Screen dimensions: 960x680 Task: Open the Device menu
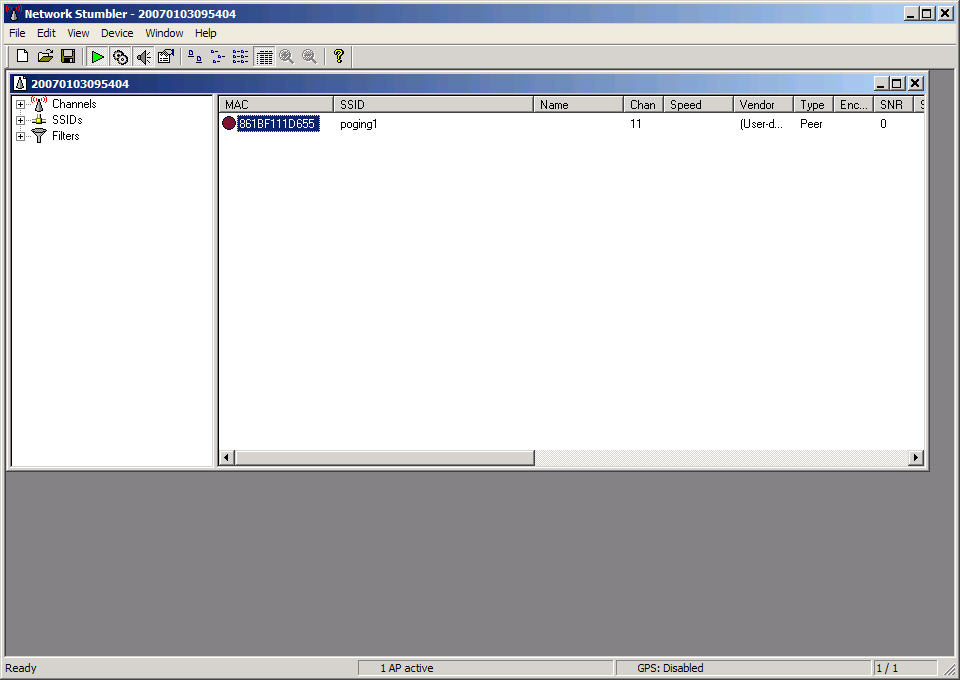[x=117, y=33]
